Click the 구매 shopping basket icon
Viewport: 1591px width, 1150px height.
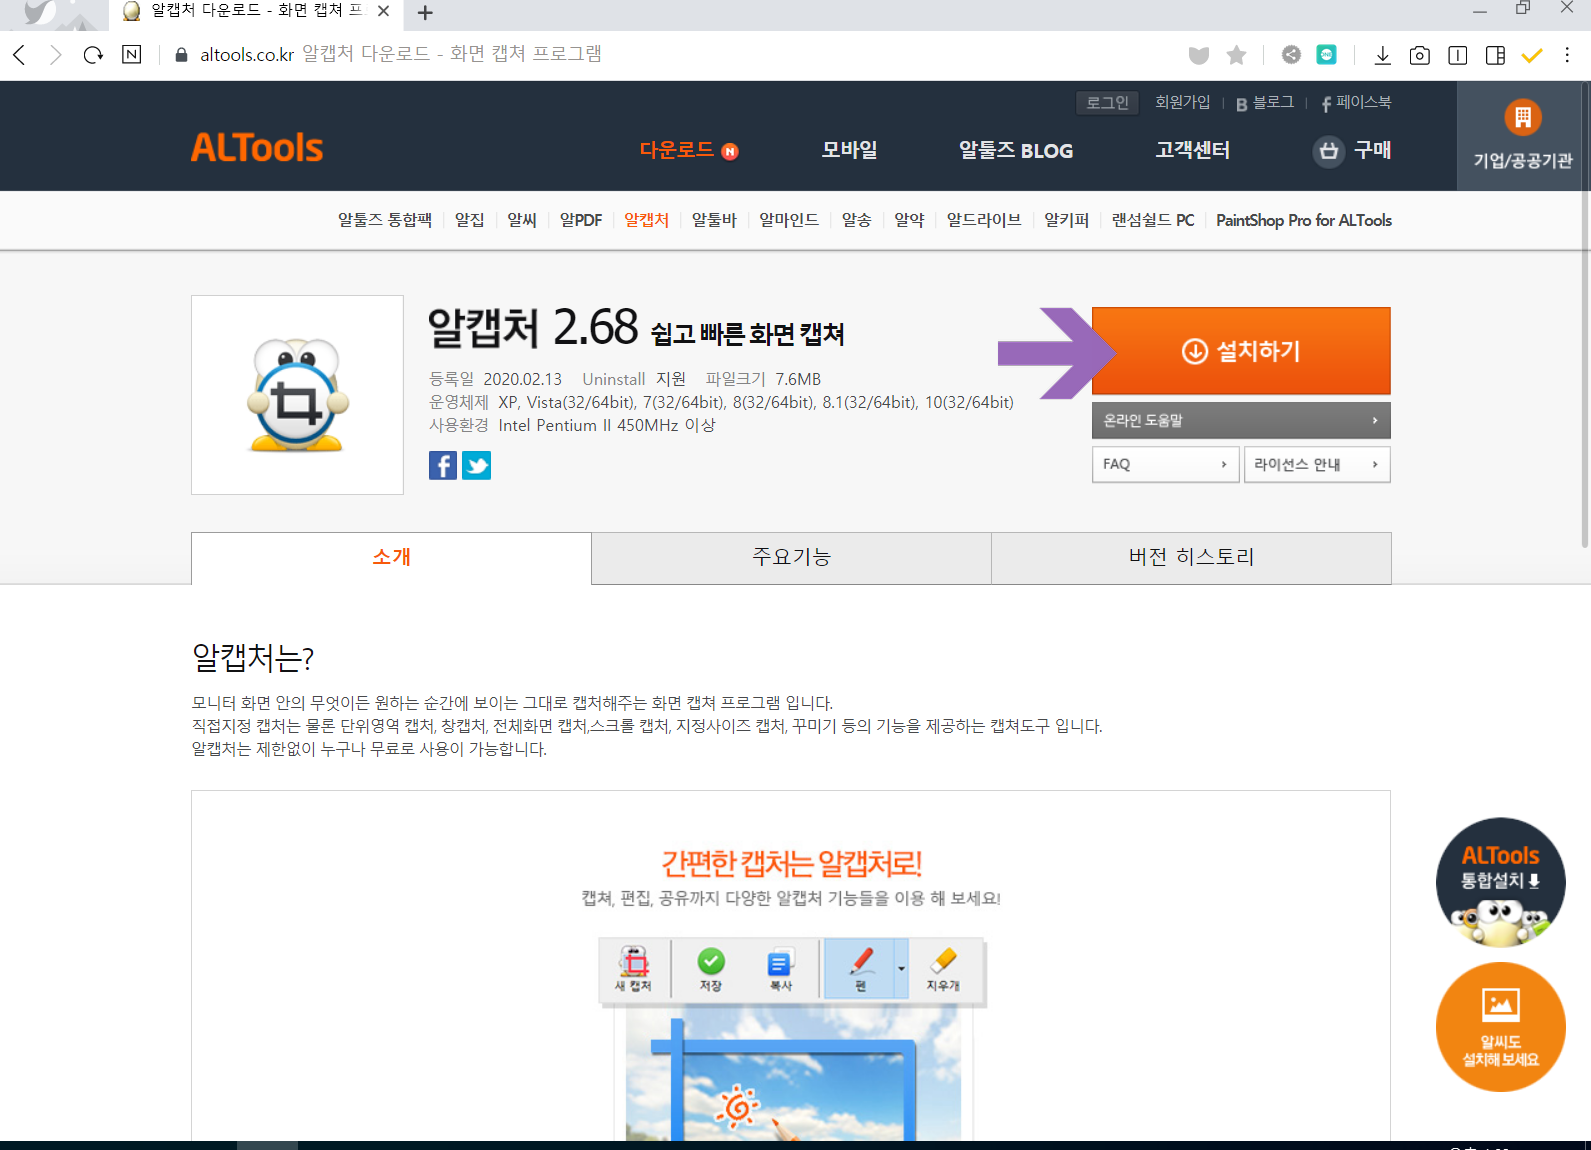(x=1328, y=151)
